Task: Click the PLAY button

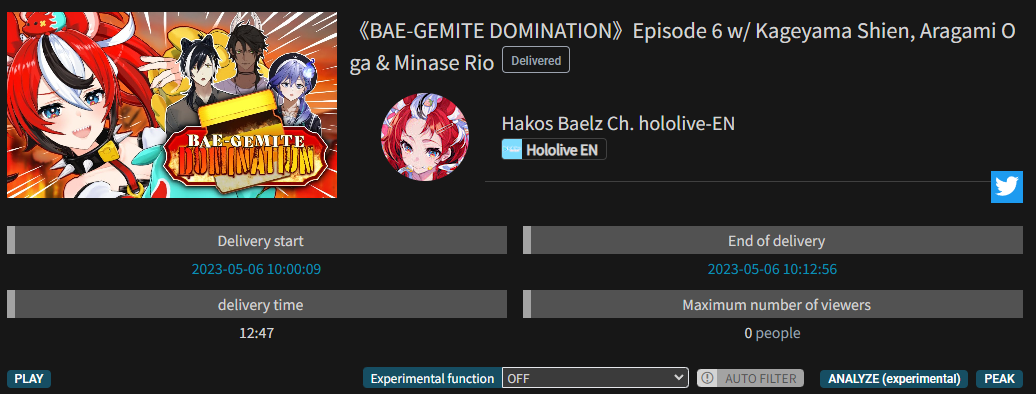Action: coord(29,379)
